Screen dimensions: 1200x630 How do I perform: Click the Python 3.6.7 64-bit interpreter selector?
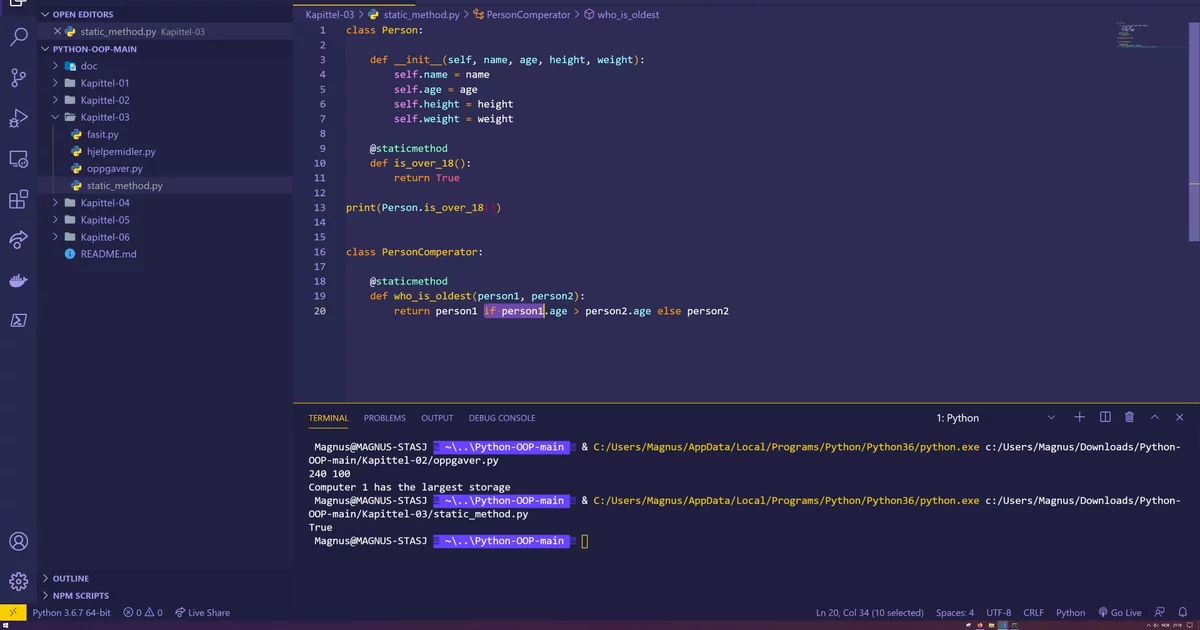[x=71, y=612]
